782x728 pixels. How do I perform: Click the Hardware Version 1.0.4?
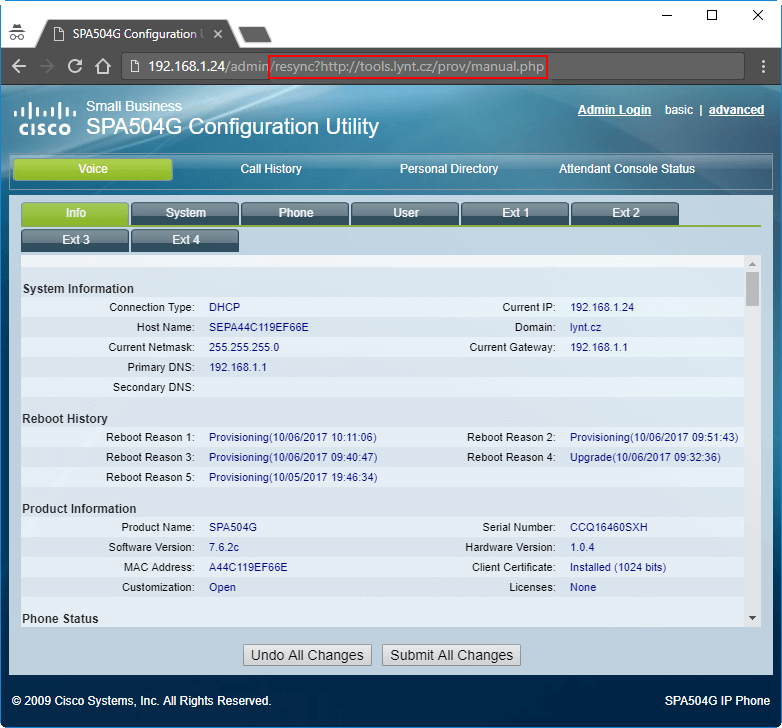(x=582, y=547)
